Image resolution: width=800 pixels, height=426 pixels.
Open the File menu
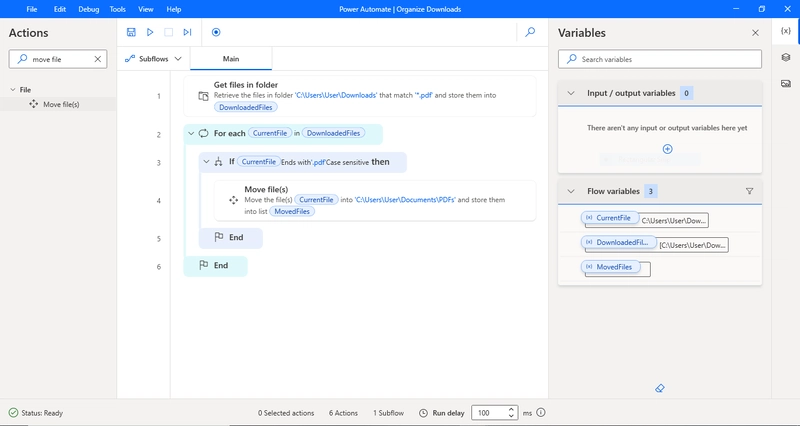coord(32,9)
